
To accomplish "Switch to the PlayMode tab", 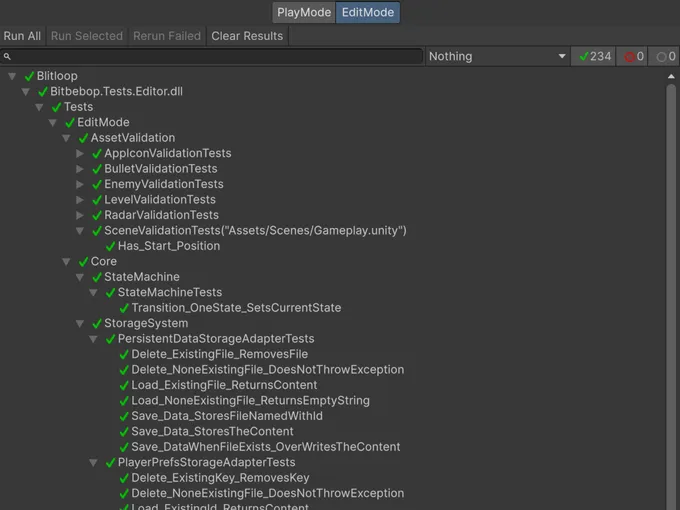I will pos(303,13).
